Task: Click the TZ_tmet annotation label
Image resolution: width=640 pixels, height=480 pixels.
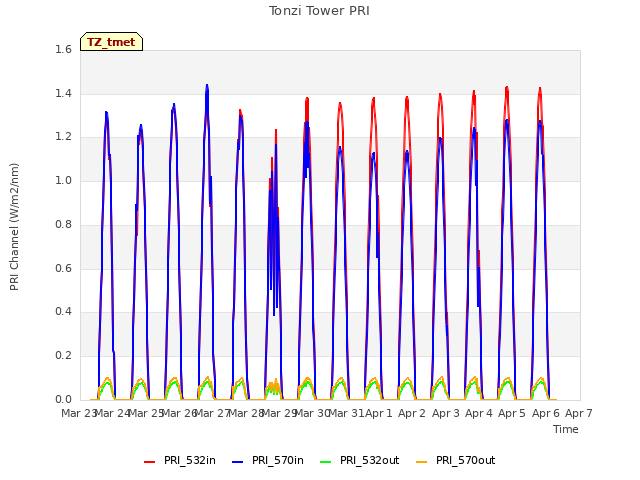Action: coord(111,42)
